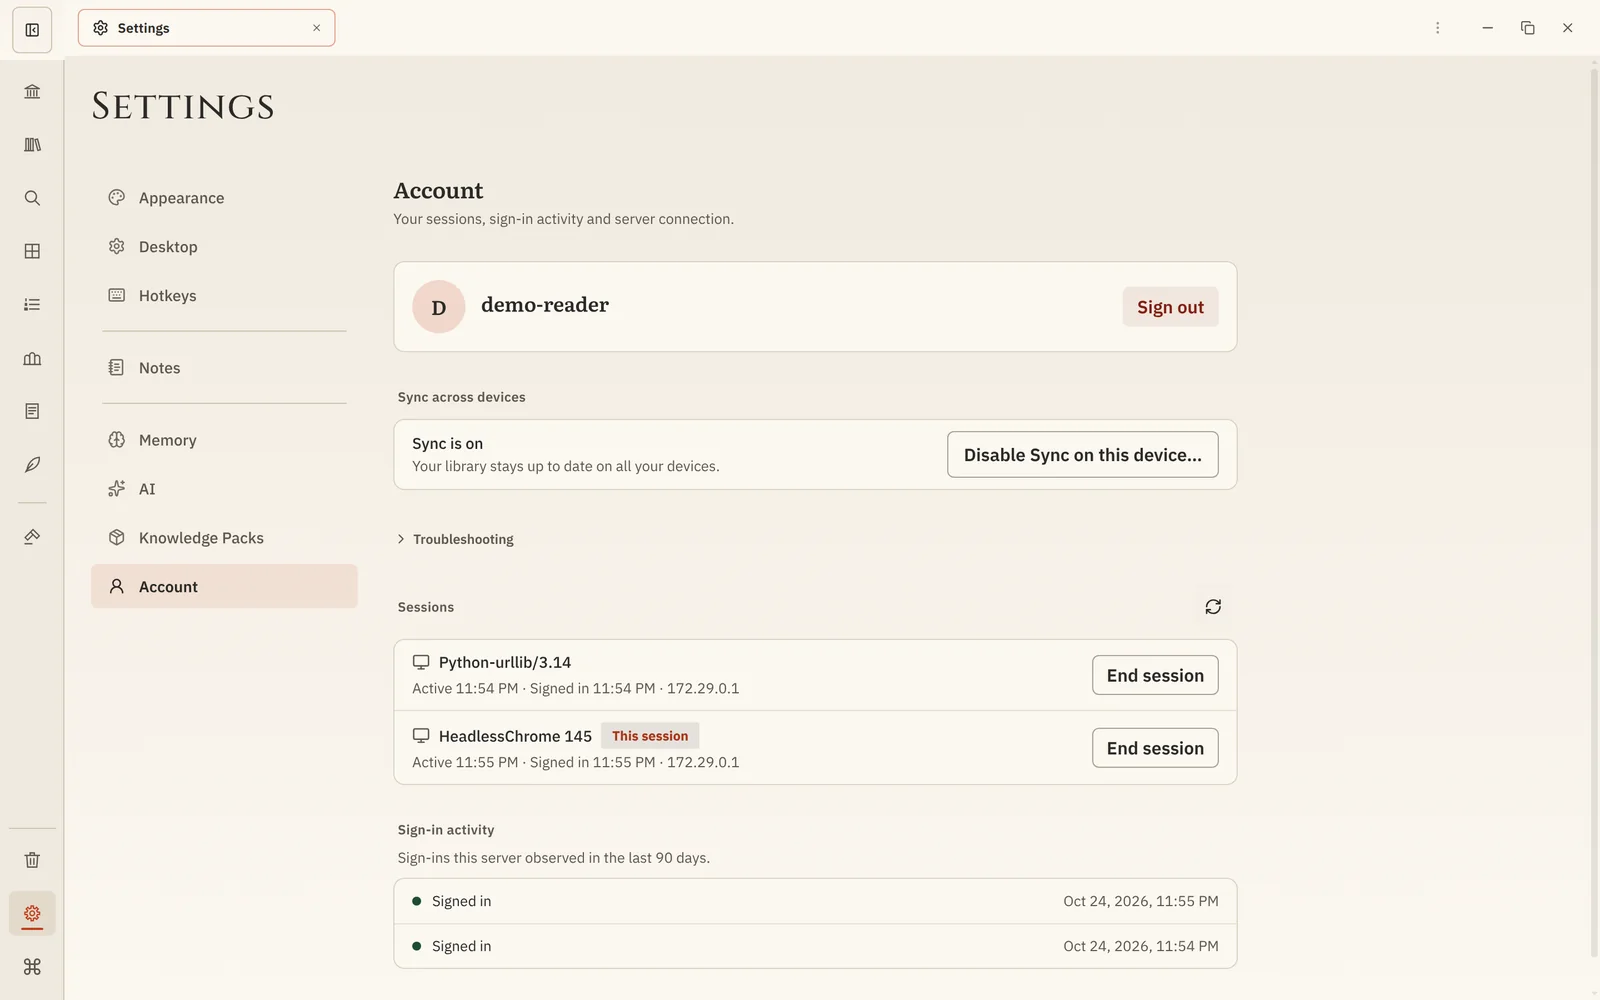Go to Hotkeys settings

point(224,296)
